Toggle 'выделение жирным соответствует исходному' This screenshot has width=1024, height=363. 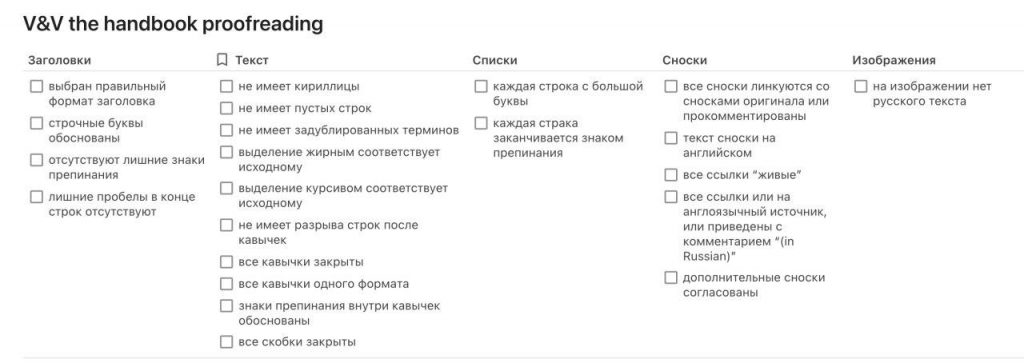point(226,152)
